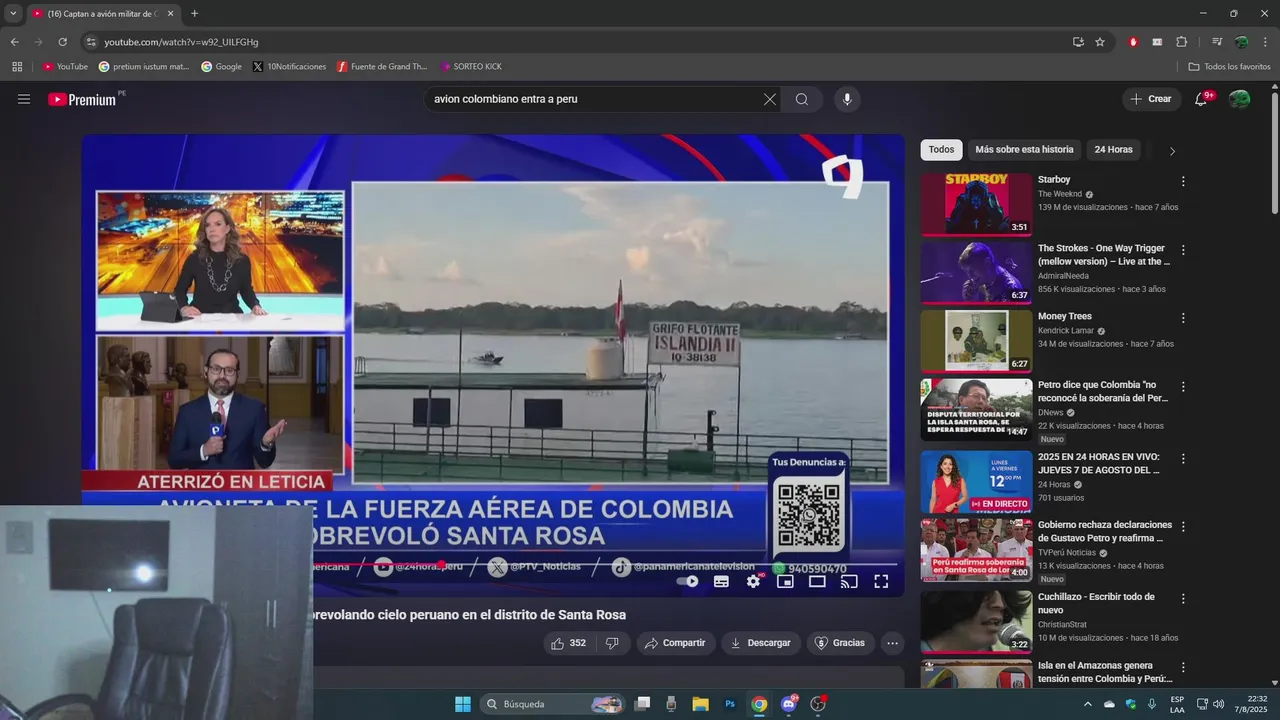Share the video with Compartir
Viewport: 1280px width, 720px height.
pos(676,643)
